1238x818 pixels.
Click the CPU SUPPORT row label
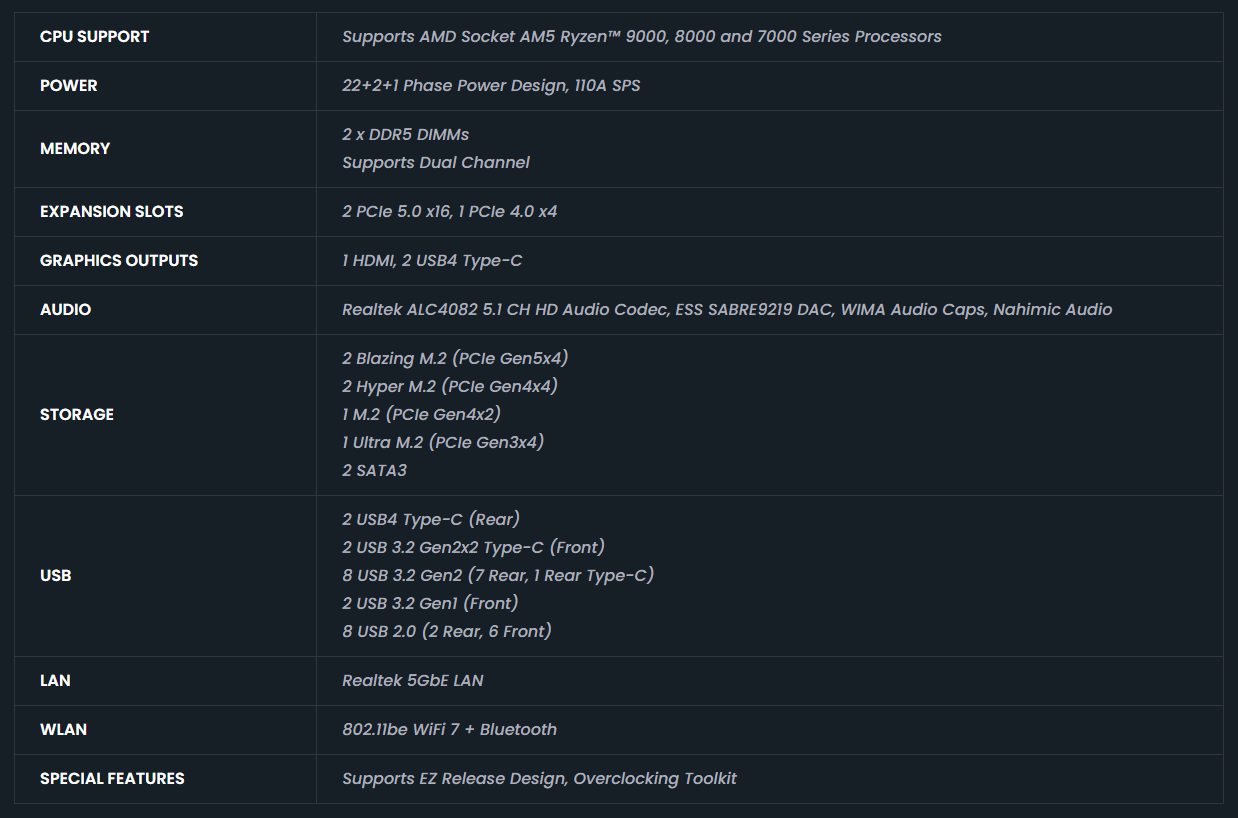(x=94, y=37)
